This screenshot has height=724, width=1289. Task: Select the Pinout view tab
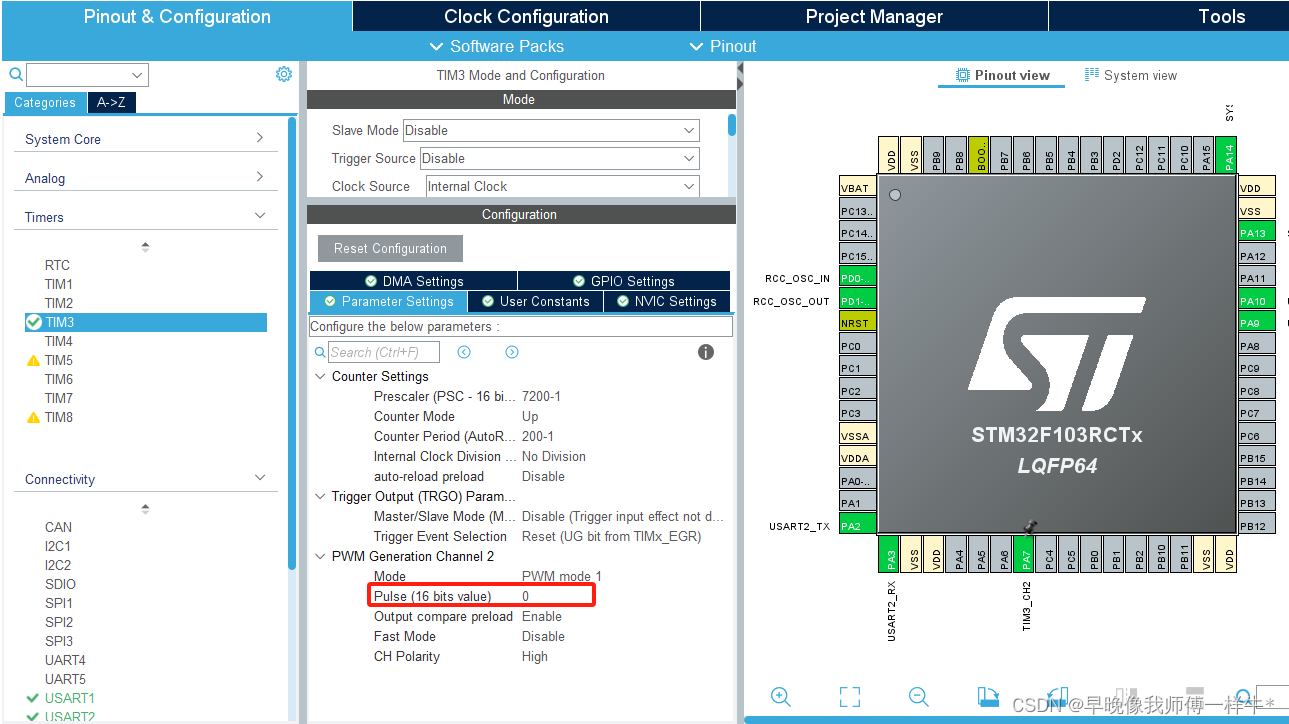pyautogui.click(x=1002, y=75)
